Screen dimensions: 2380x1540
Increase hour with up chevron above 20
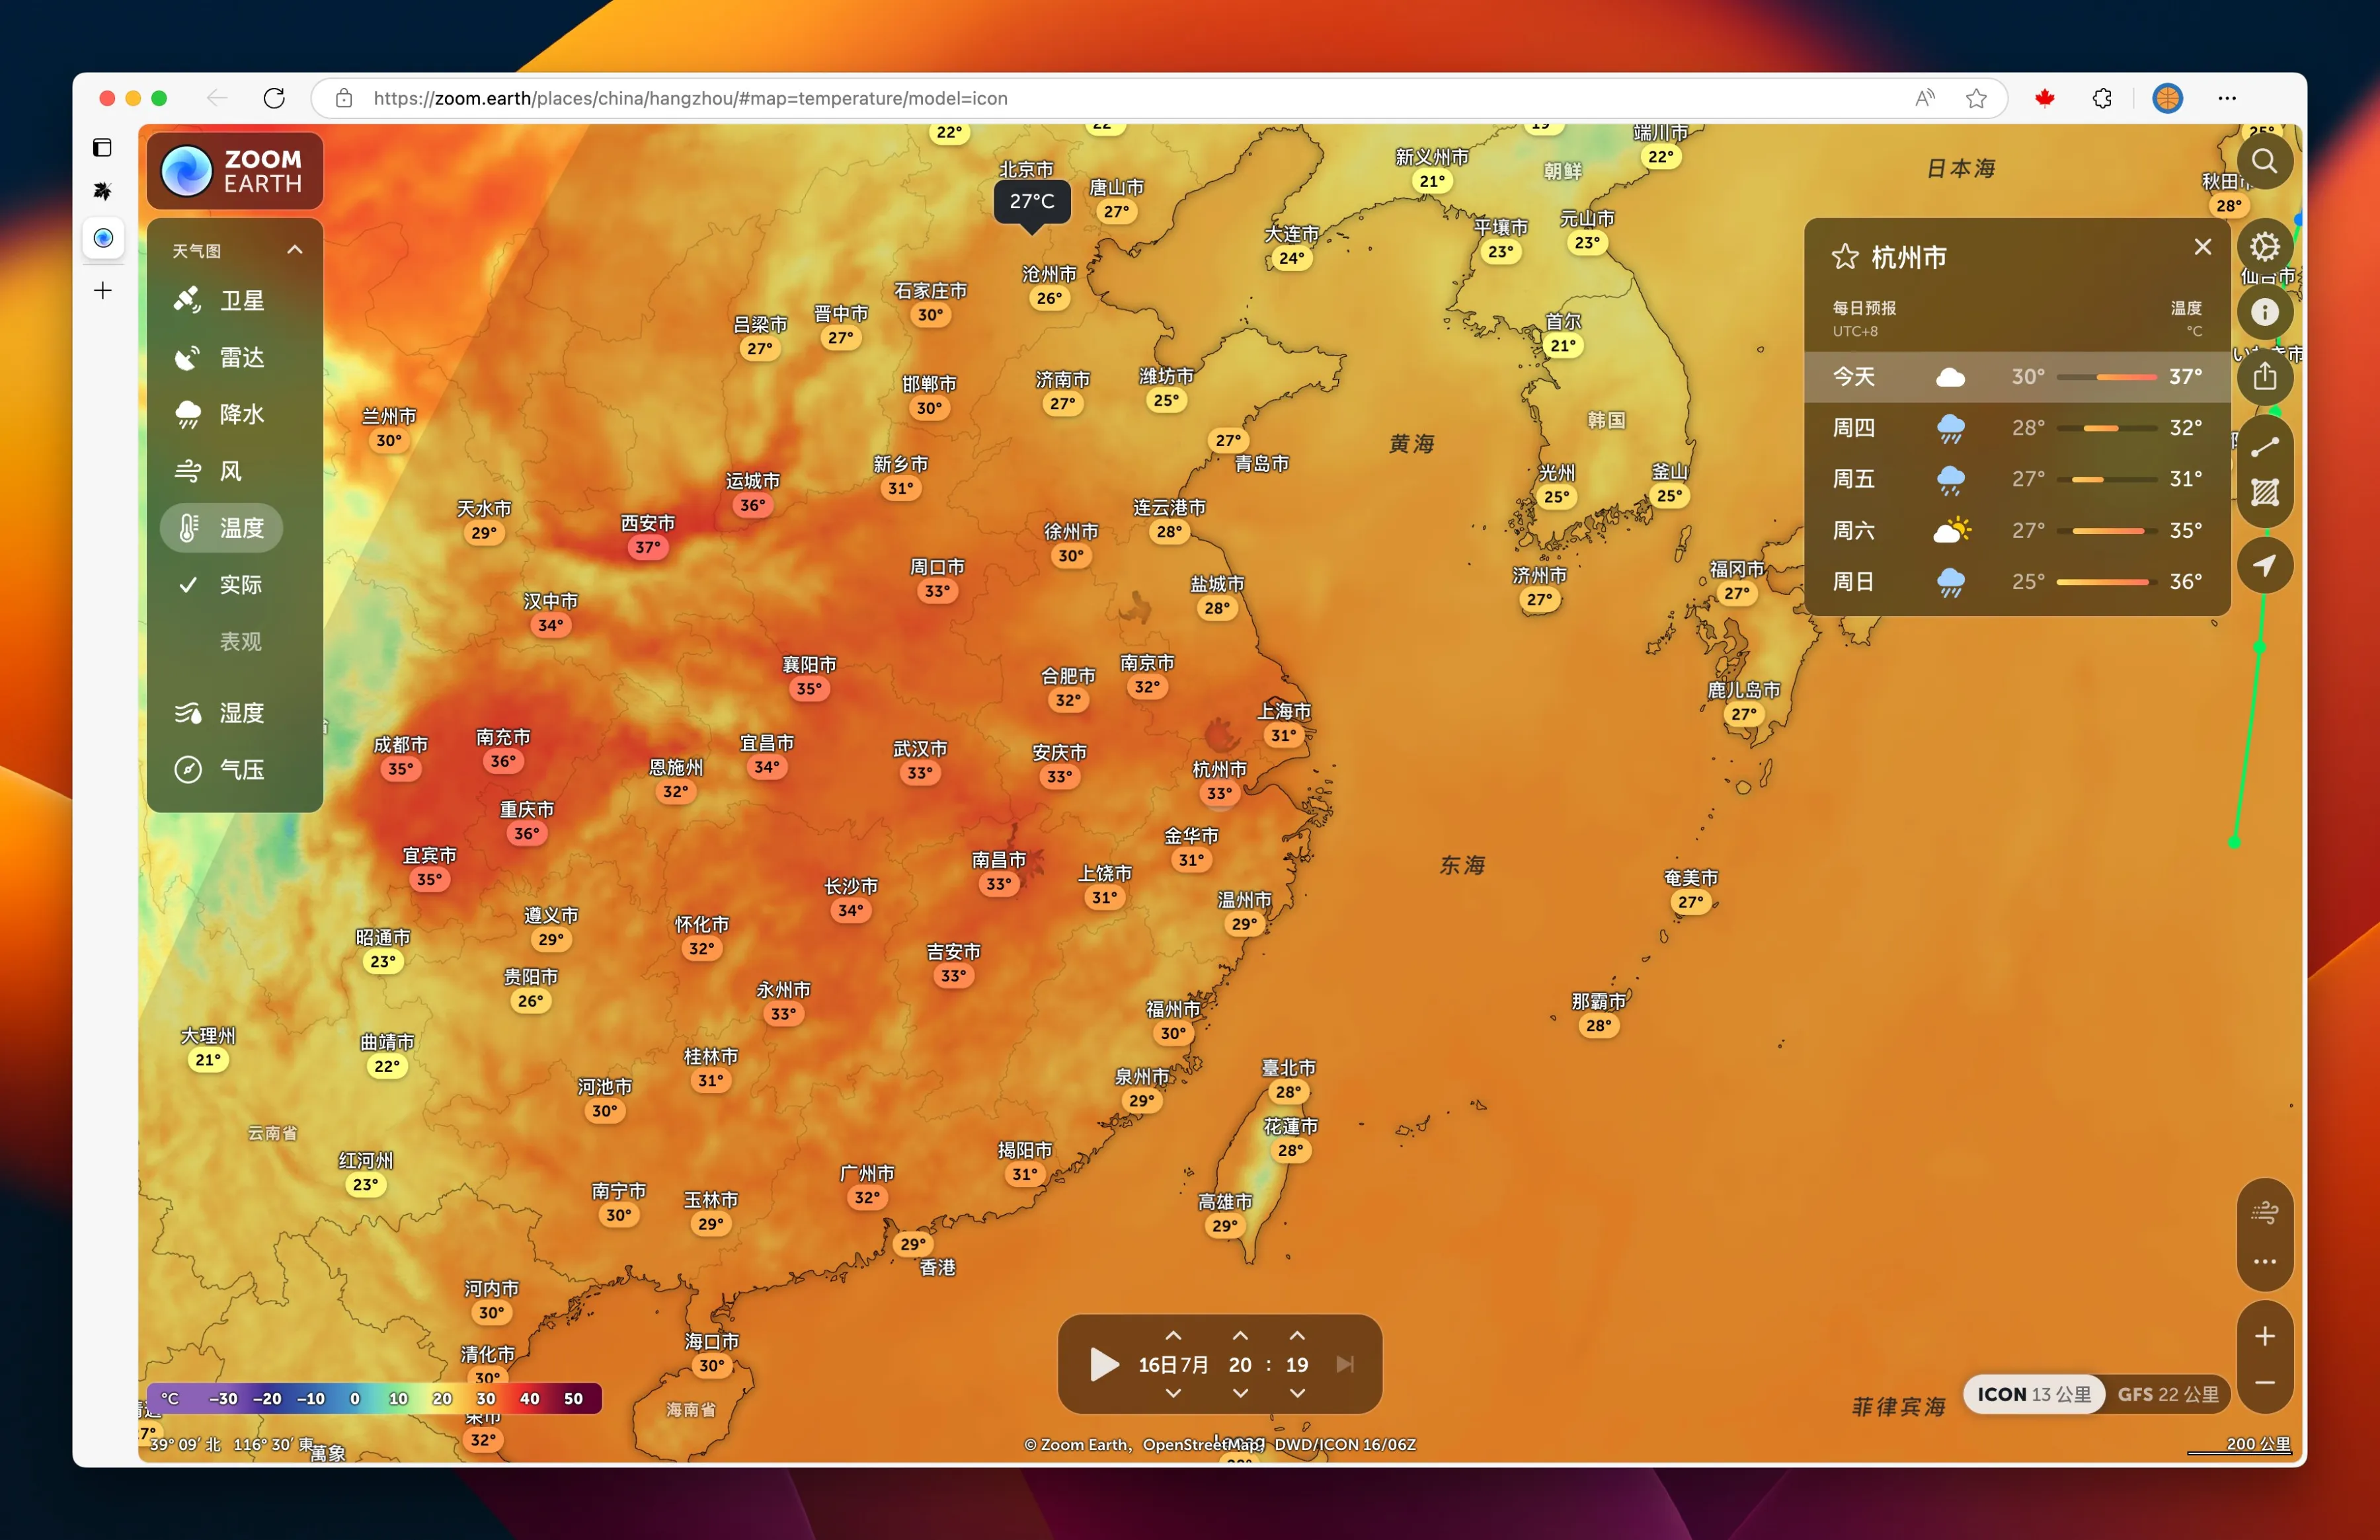(x=1240, y=1336)
